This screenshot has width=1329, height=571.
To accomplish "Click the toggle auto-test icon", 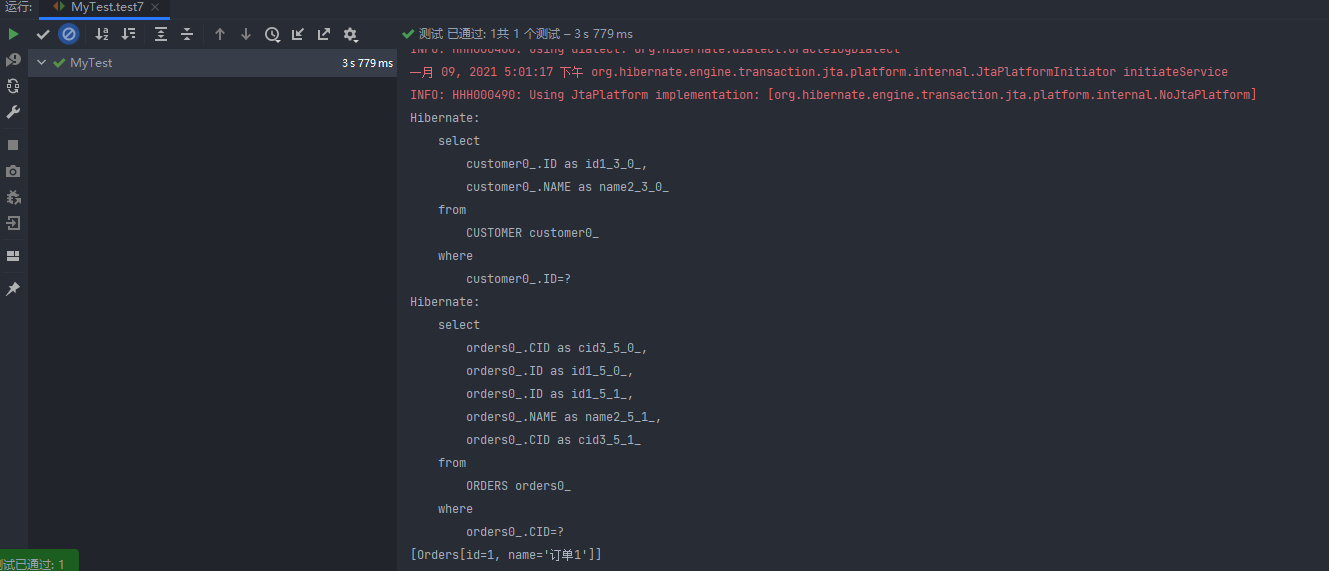I will pyautogui.click(x=13, y=86).
